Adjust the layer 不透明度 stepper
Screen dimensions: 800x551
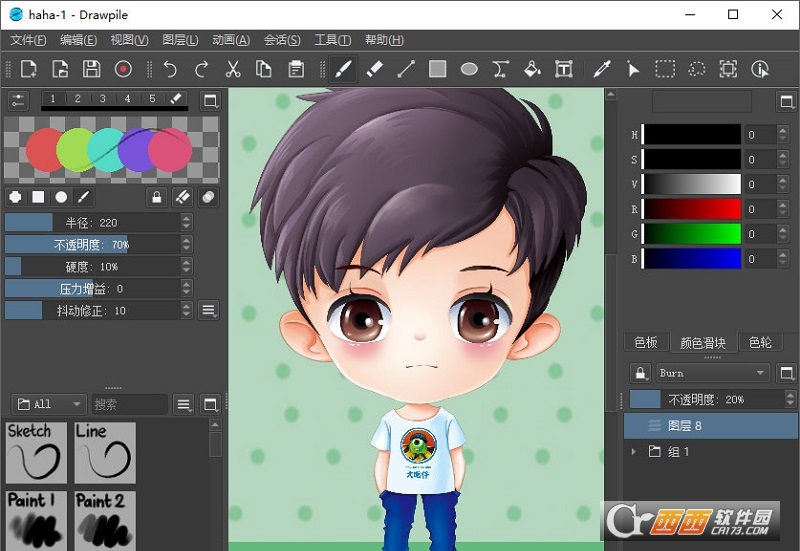click(790, 399)
